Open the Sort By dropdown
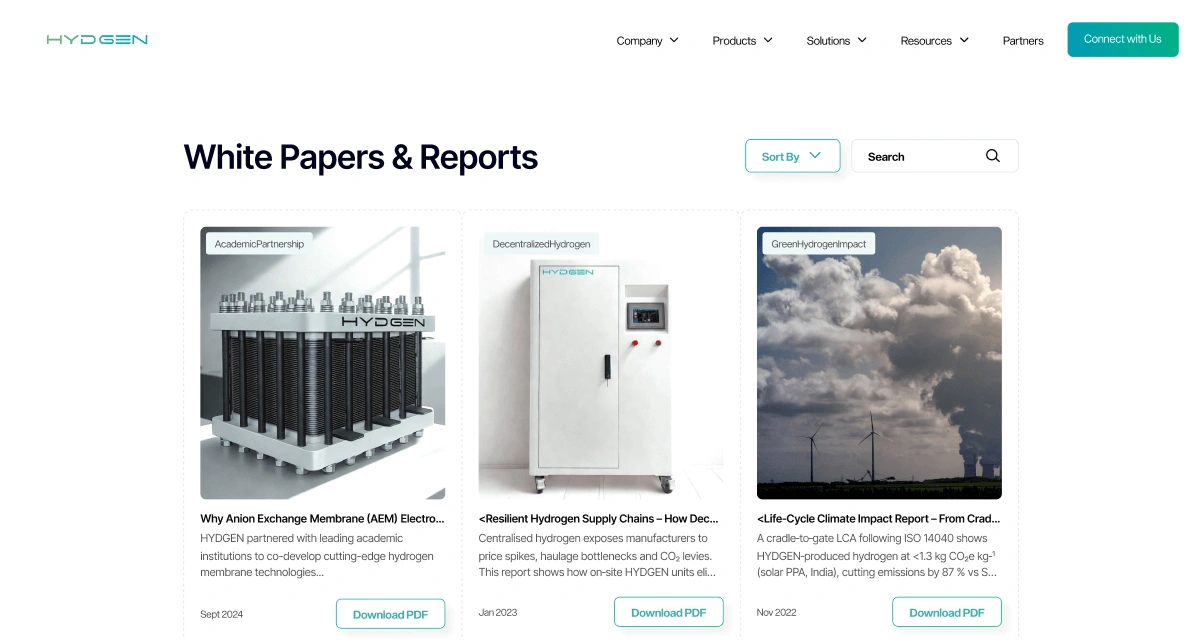 pyautogui.click(x=792, y=156)
